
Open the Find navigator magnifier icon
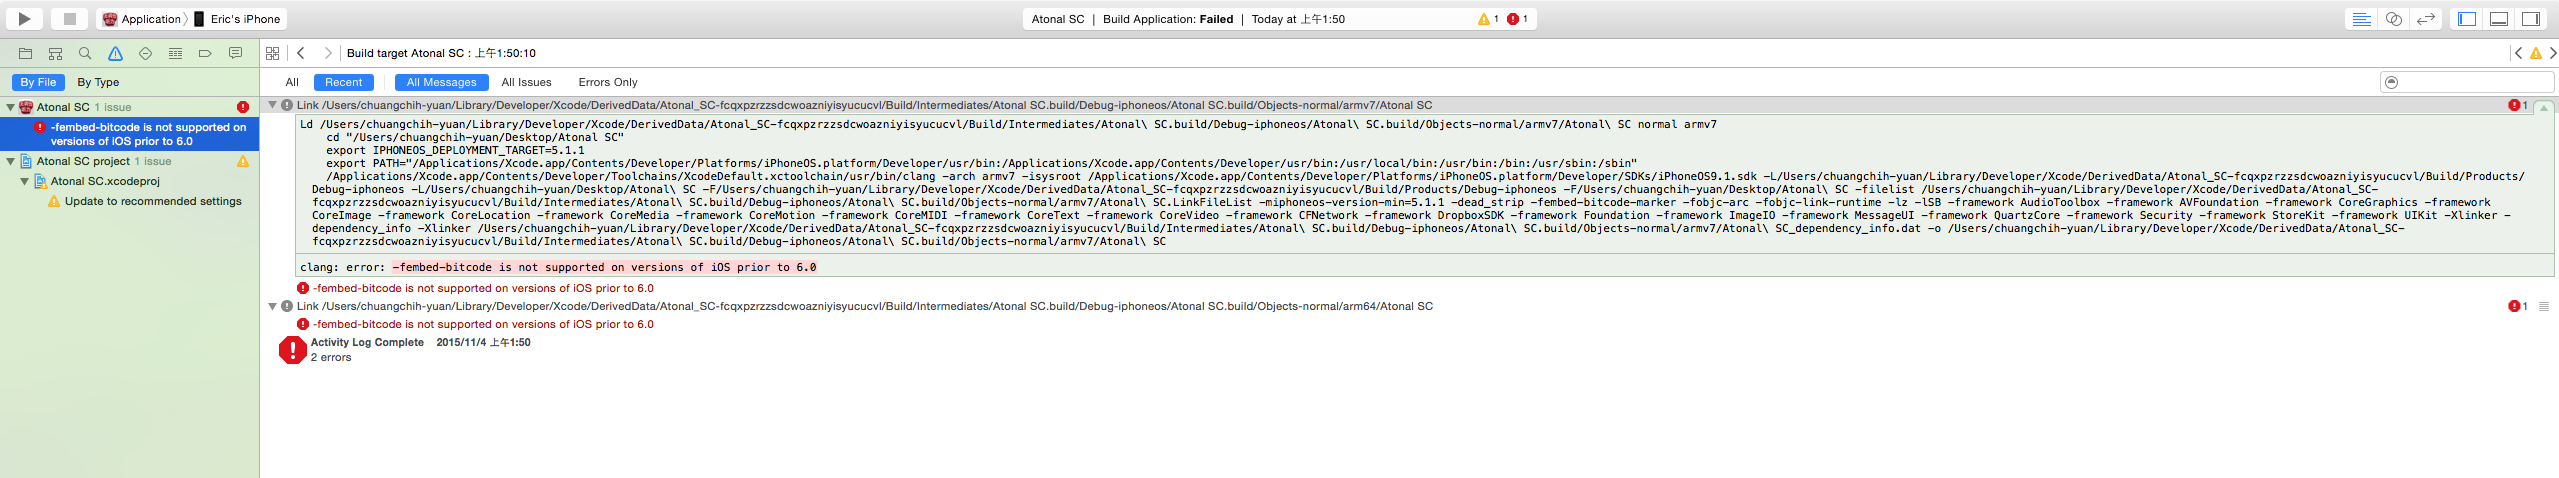click(x=85, y=53)
